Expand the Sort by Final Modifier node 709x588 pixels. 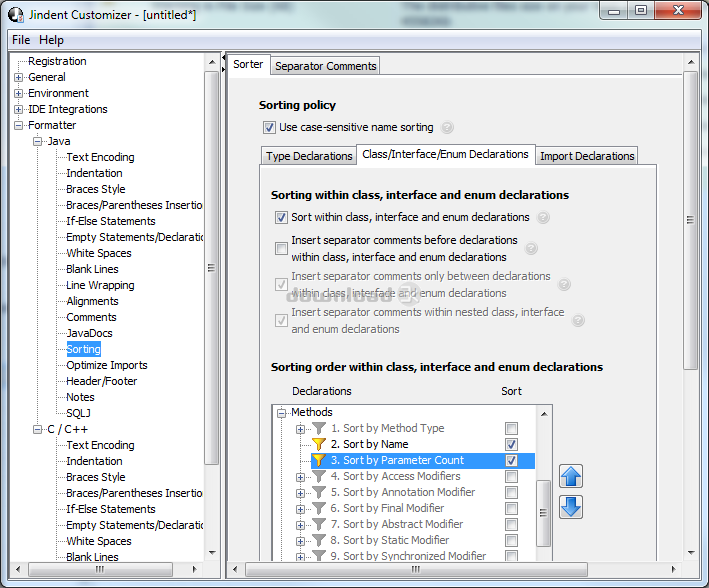click(300, 509)
